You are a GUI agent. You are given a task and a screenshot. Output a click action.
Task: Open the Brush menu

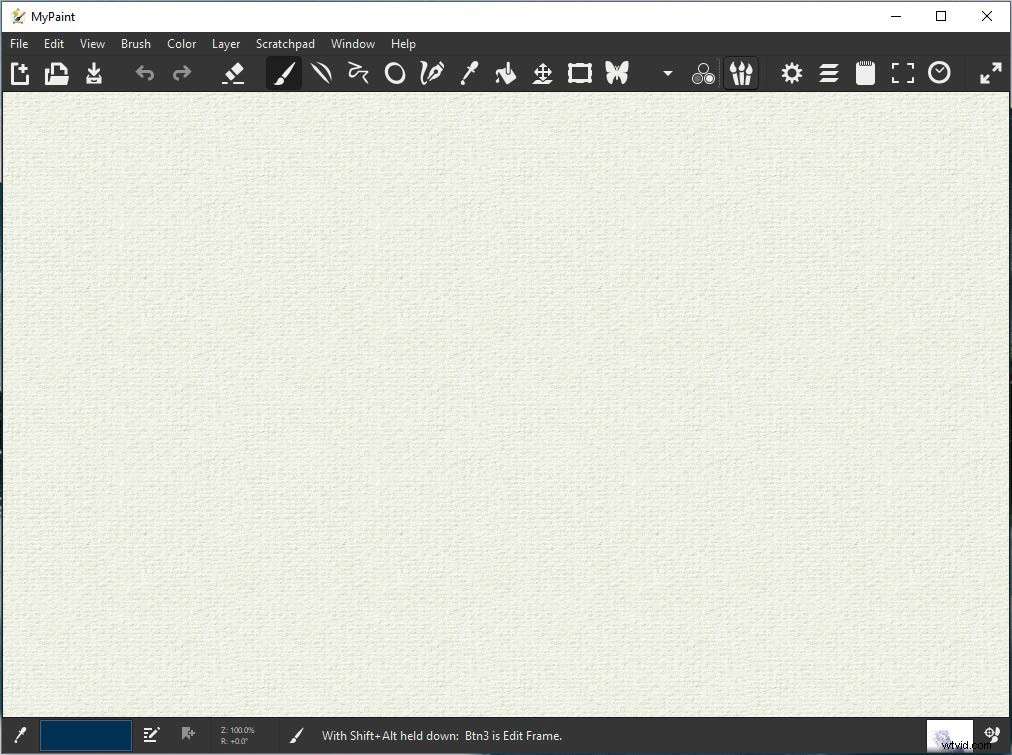pyautogui.click(x=135, y=43)
